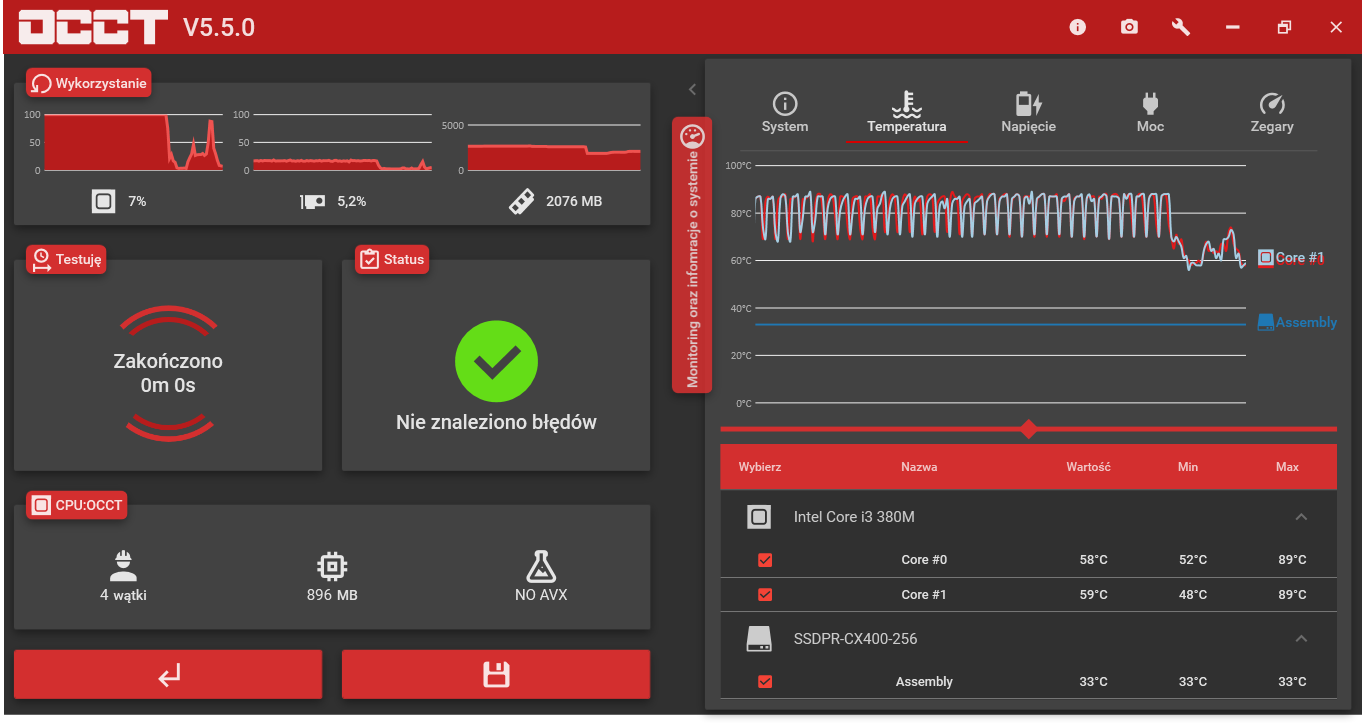This screenshot has width=1366, height=728.
Task: Take a screenshot with camera icon
Action: pos(1129,27)
